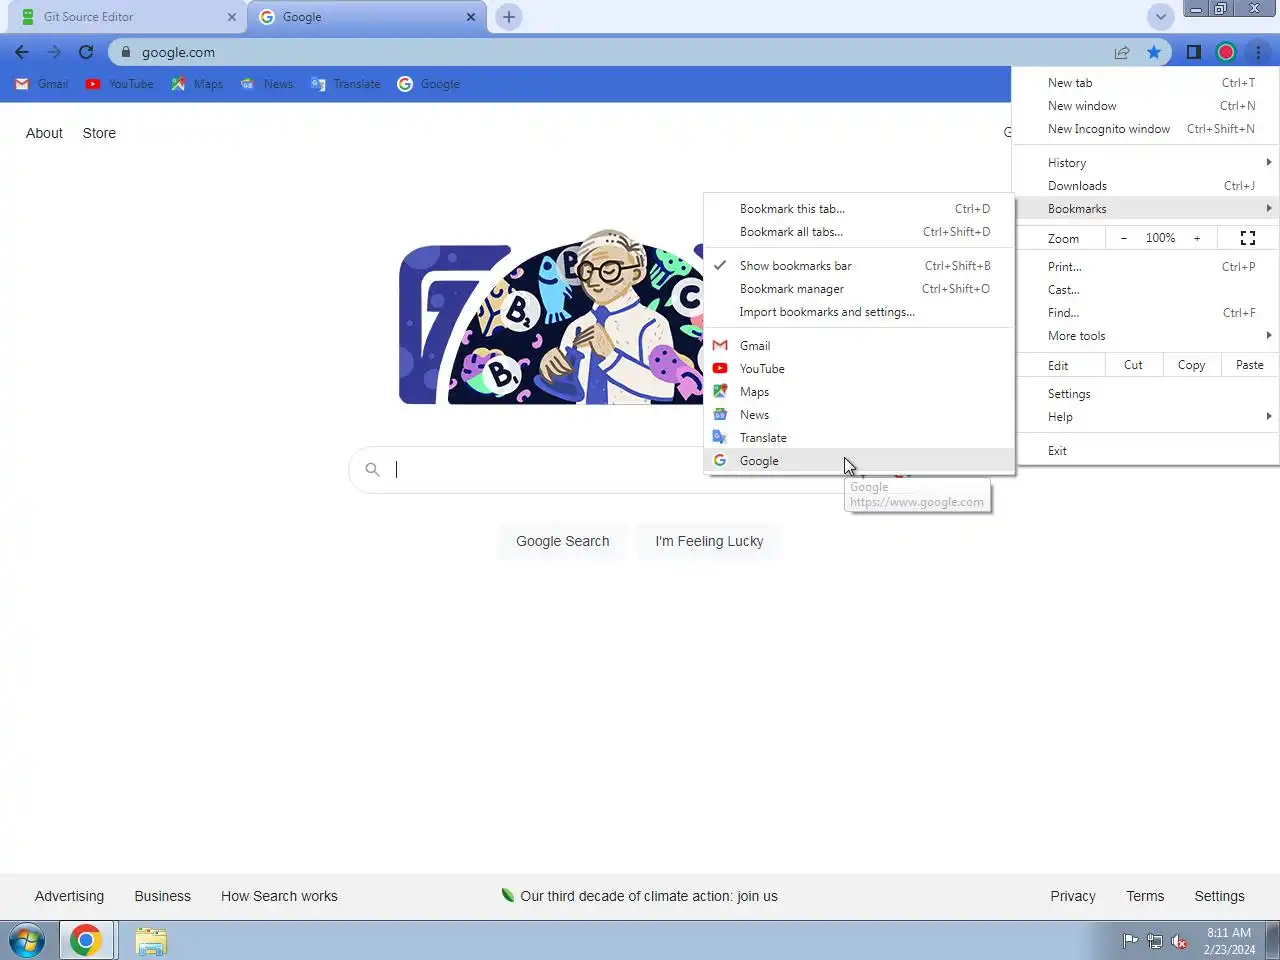Choose Cast... in the menu

1146,290
